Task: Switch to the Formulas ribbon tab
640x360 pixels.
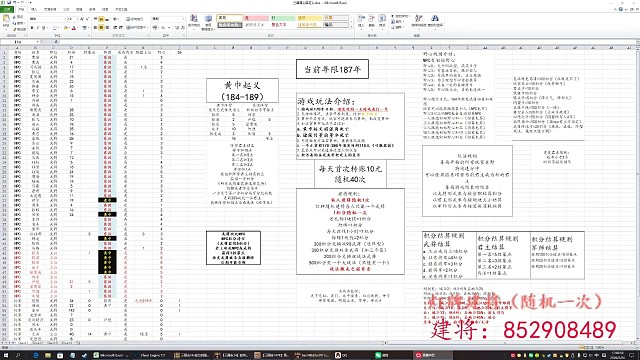Action: (x=66, y=9)
